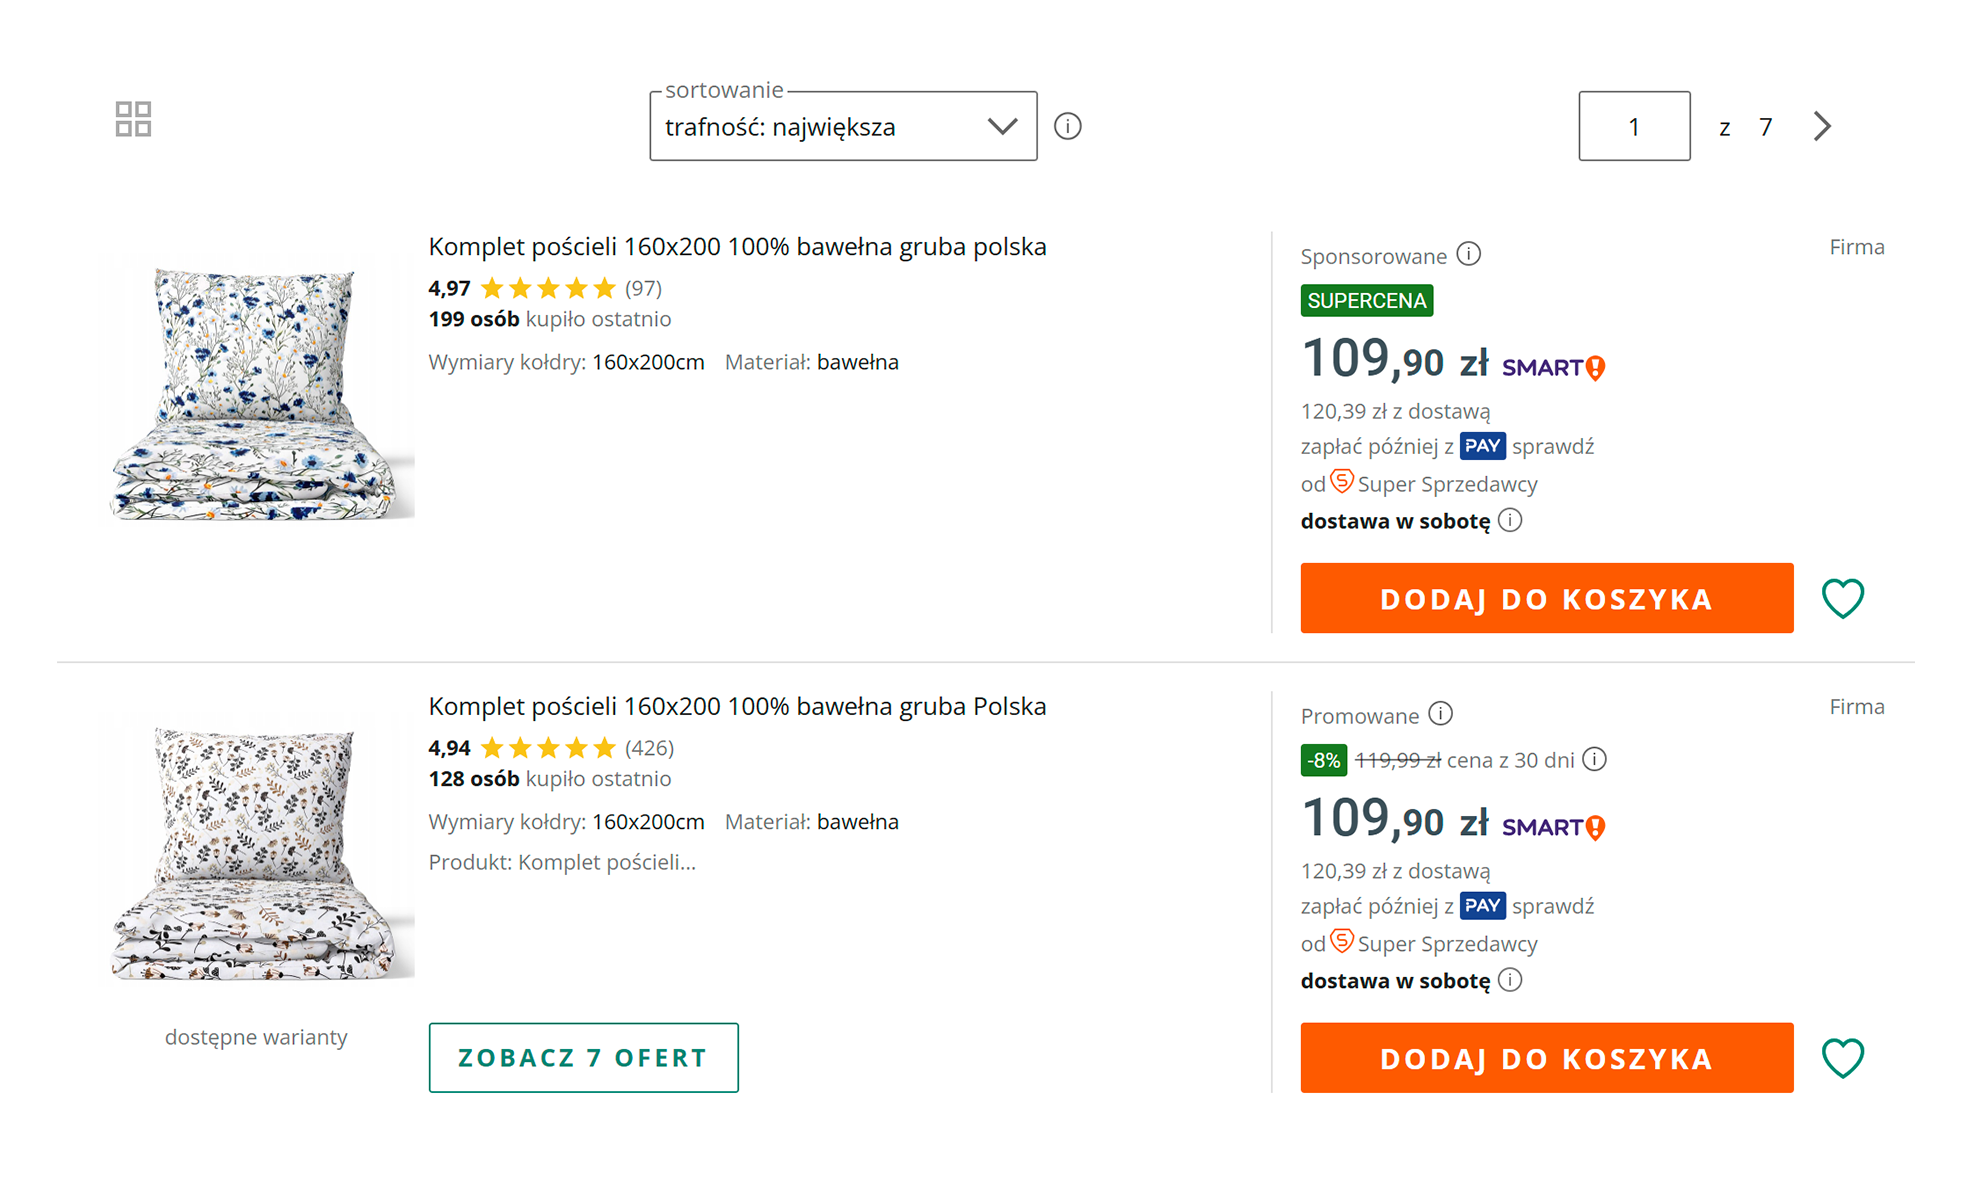This screenshot has width=1980, height=1200.
Task: Add first bedding set to favorites
Action: pyautogui.click(x=1842, y=599)
